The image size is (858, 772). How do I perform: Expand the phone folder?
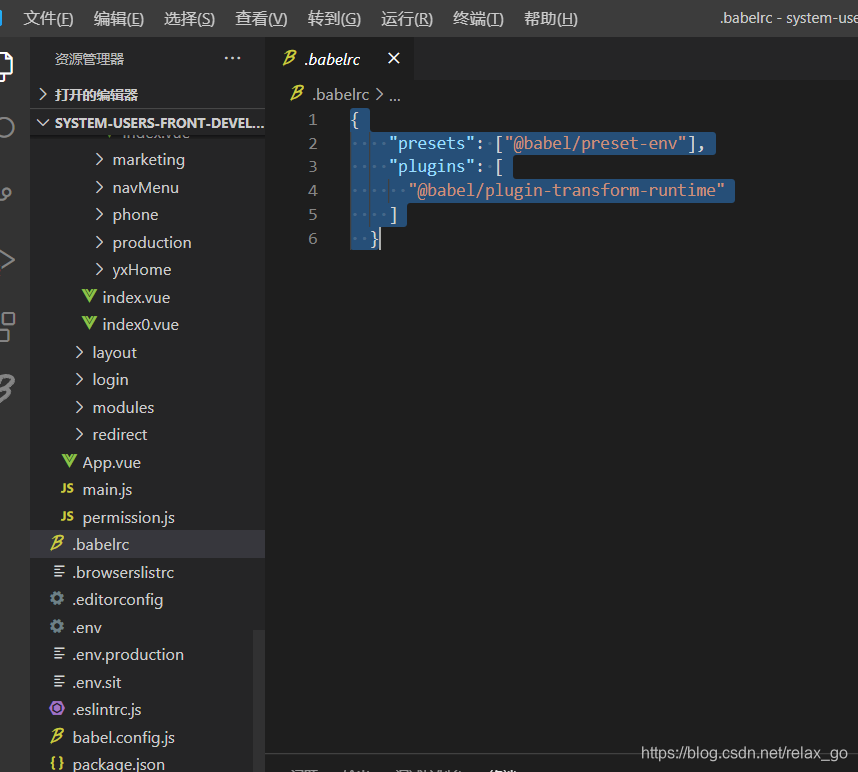coord(99,214)
